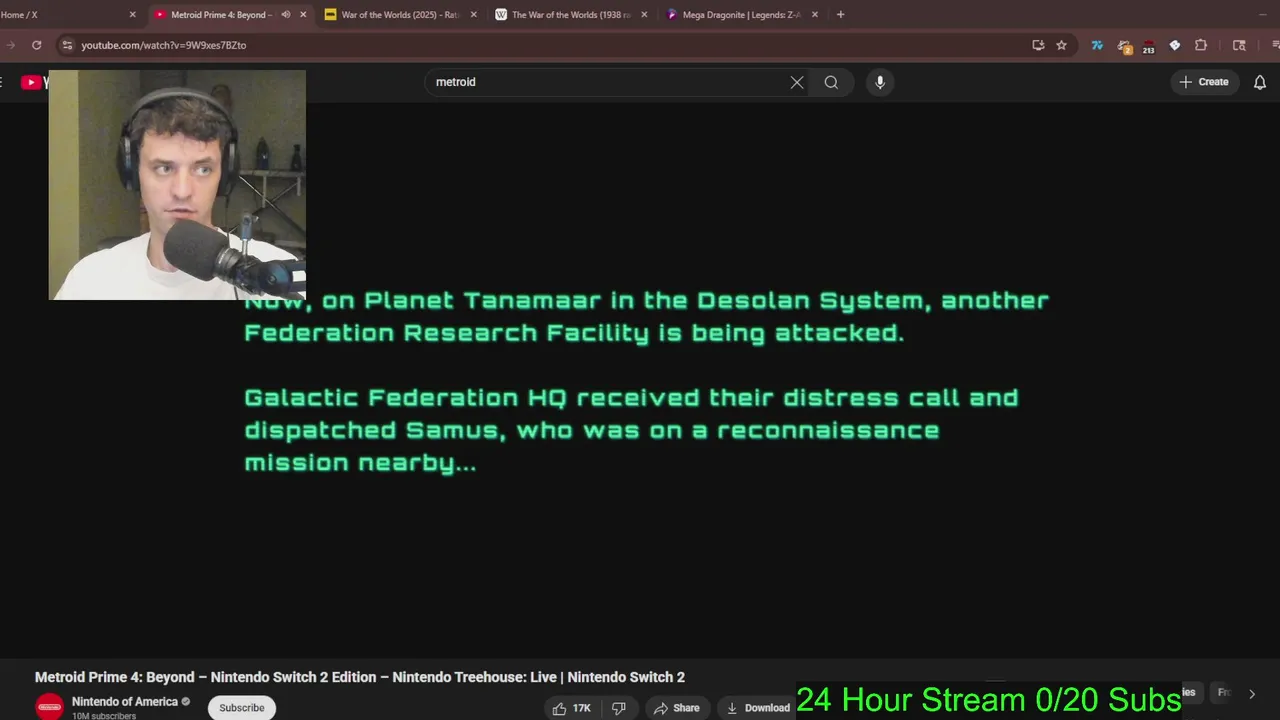This screenshot has height=720, width=1280.
Task: Bookmark this page with the star icon
Action: tap(1061, 45)
